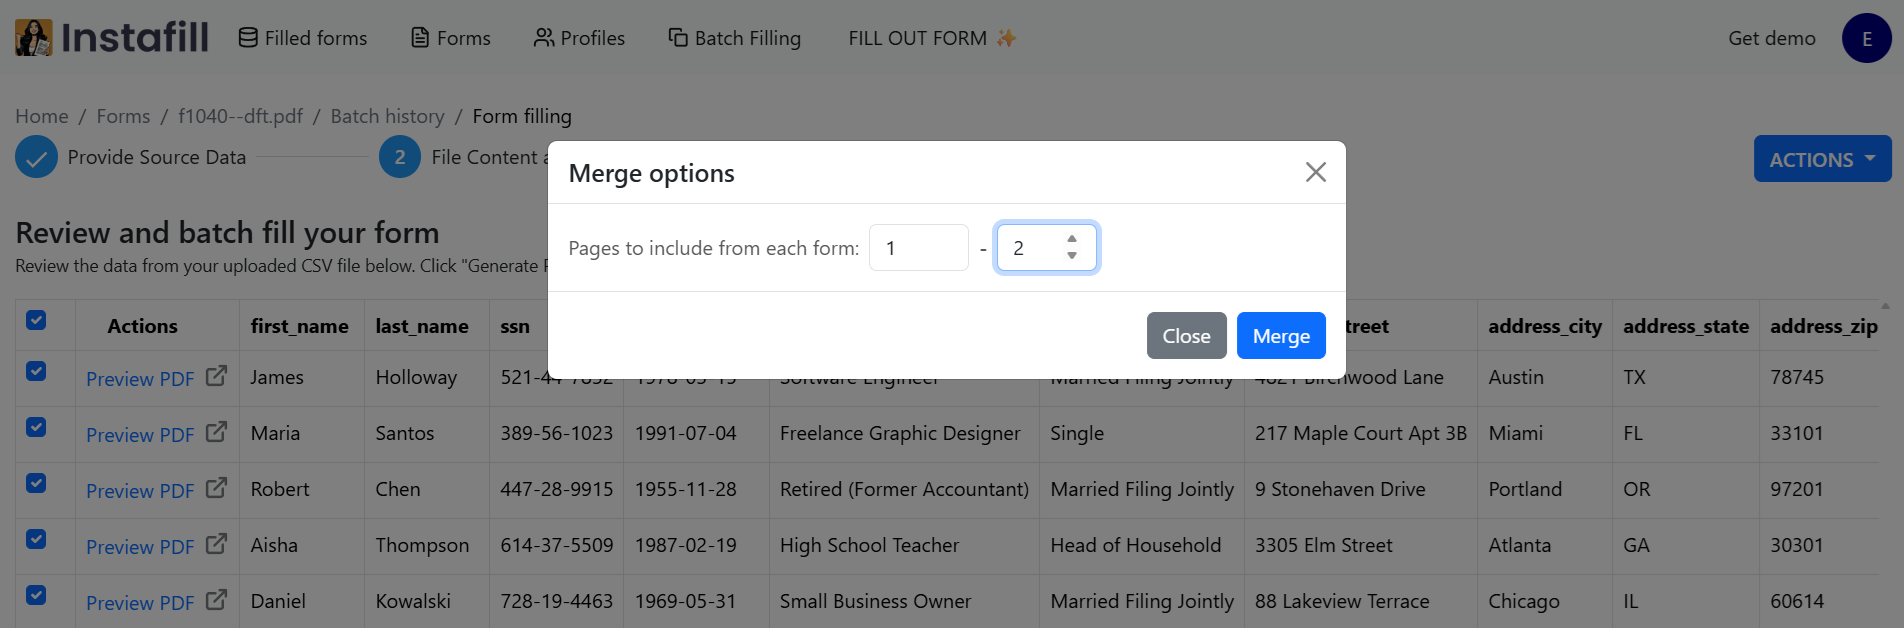The height and width of the screenshot is (628, 1904).
Task: Click table scrollbar up arrow
Action: coord(1885,306)
